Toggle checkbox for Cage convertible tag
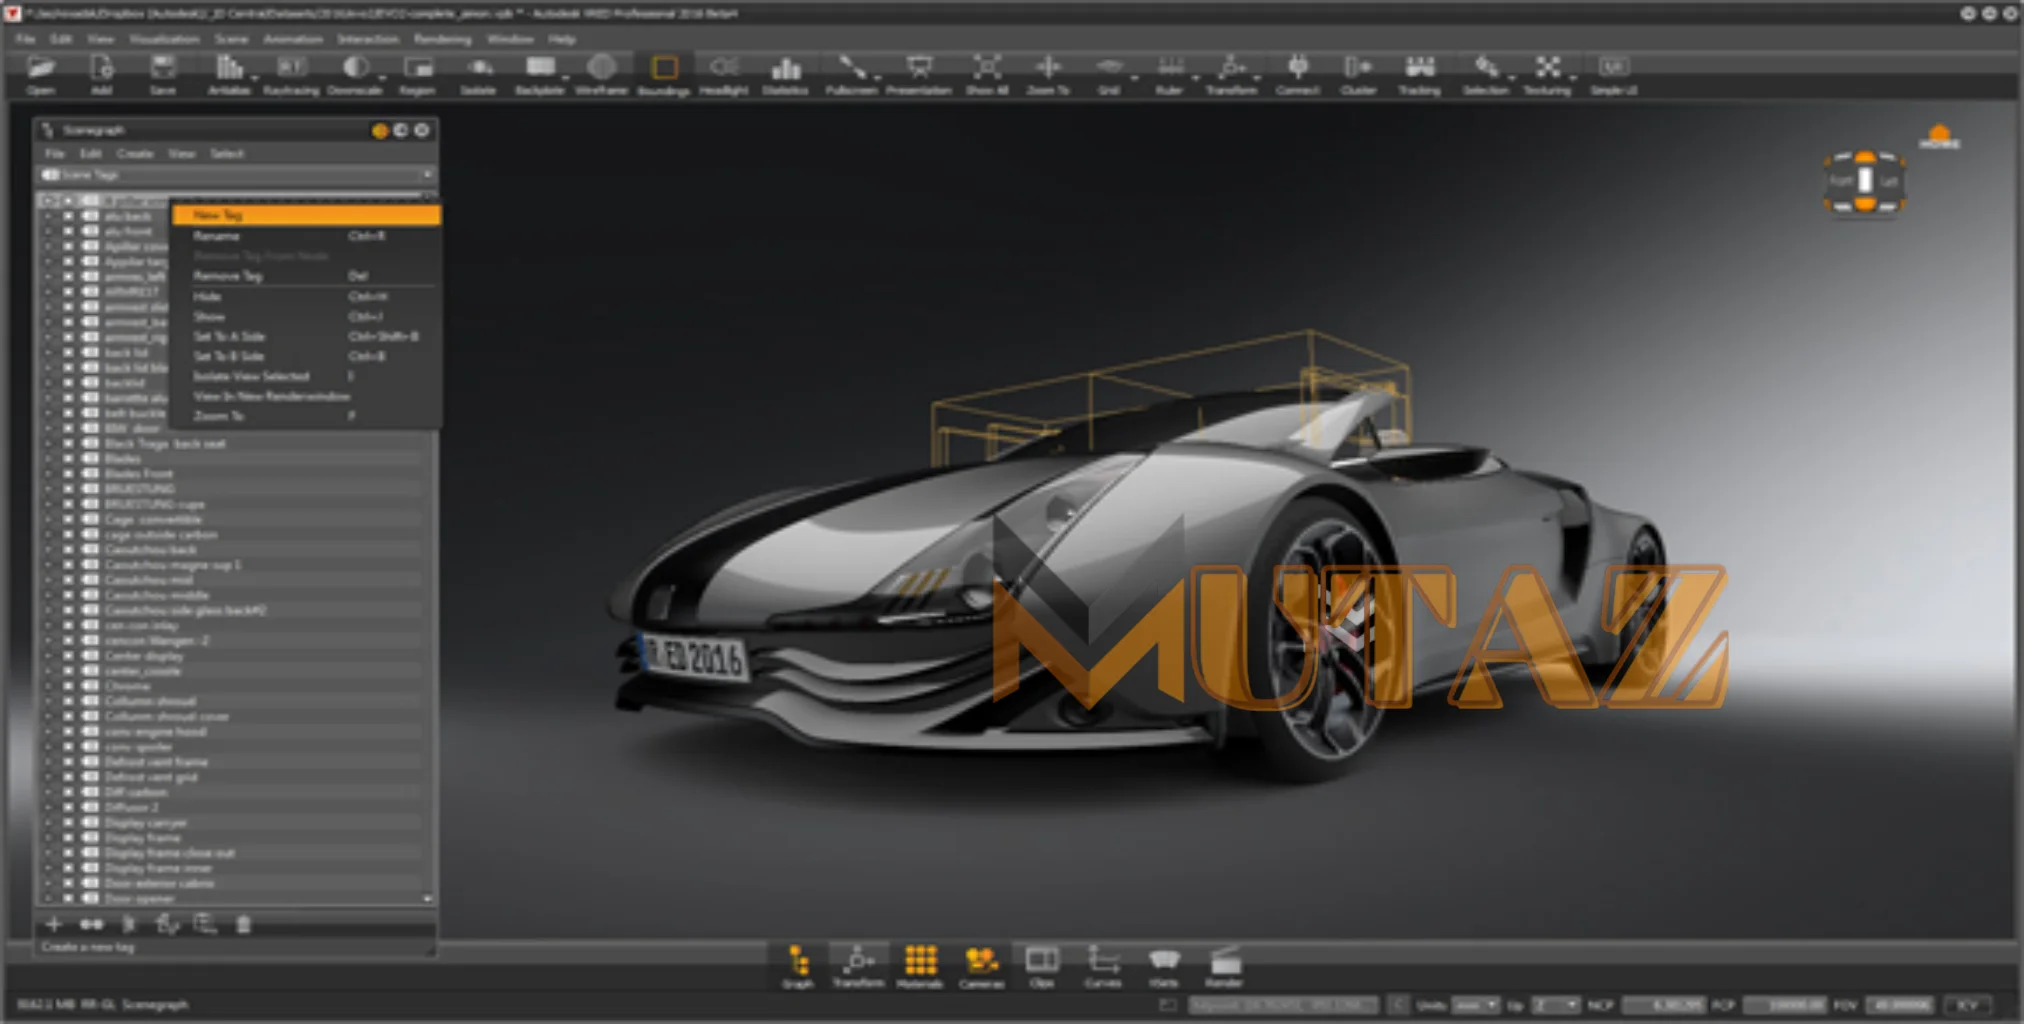This screenshot has height=1024, width=2024. (69, 520)
